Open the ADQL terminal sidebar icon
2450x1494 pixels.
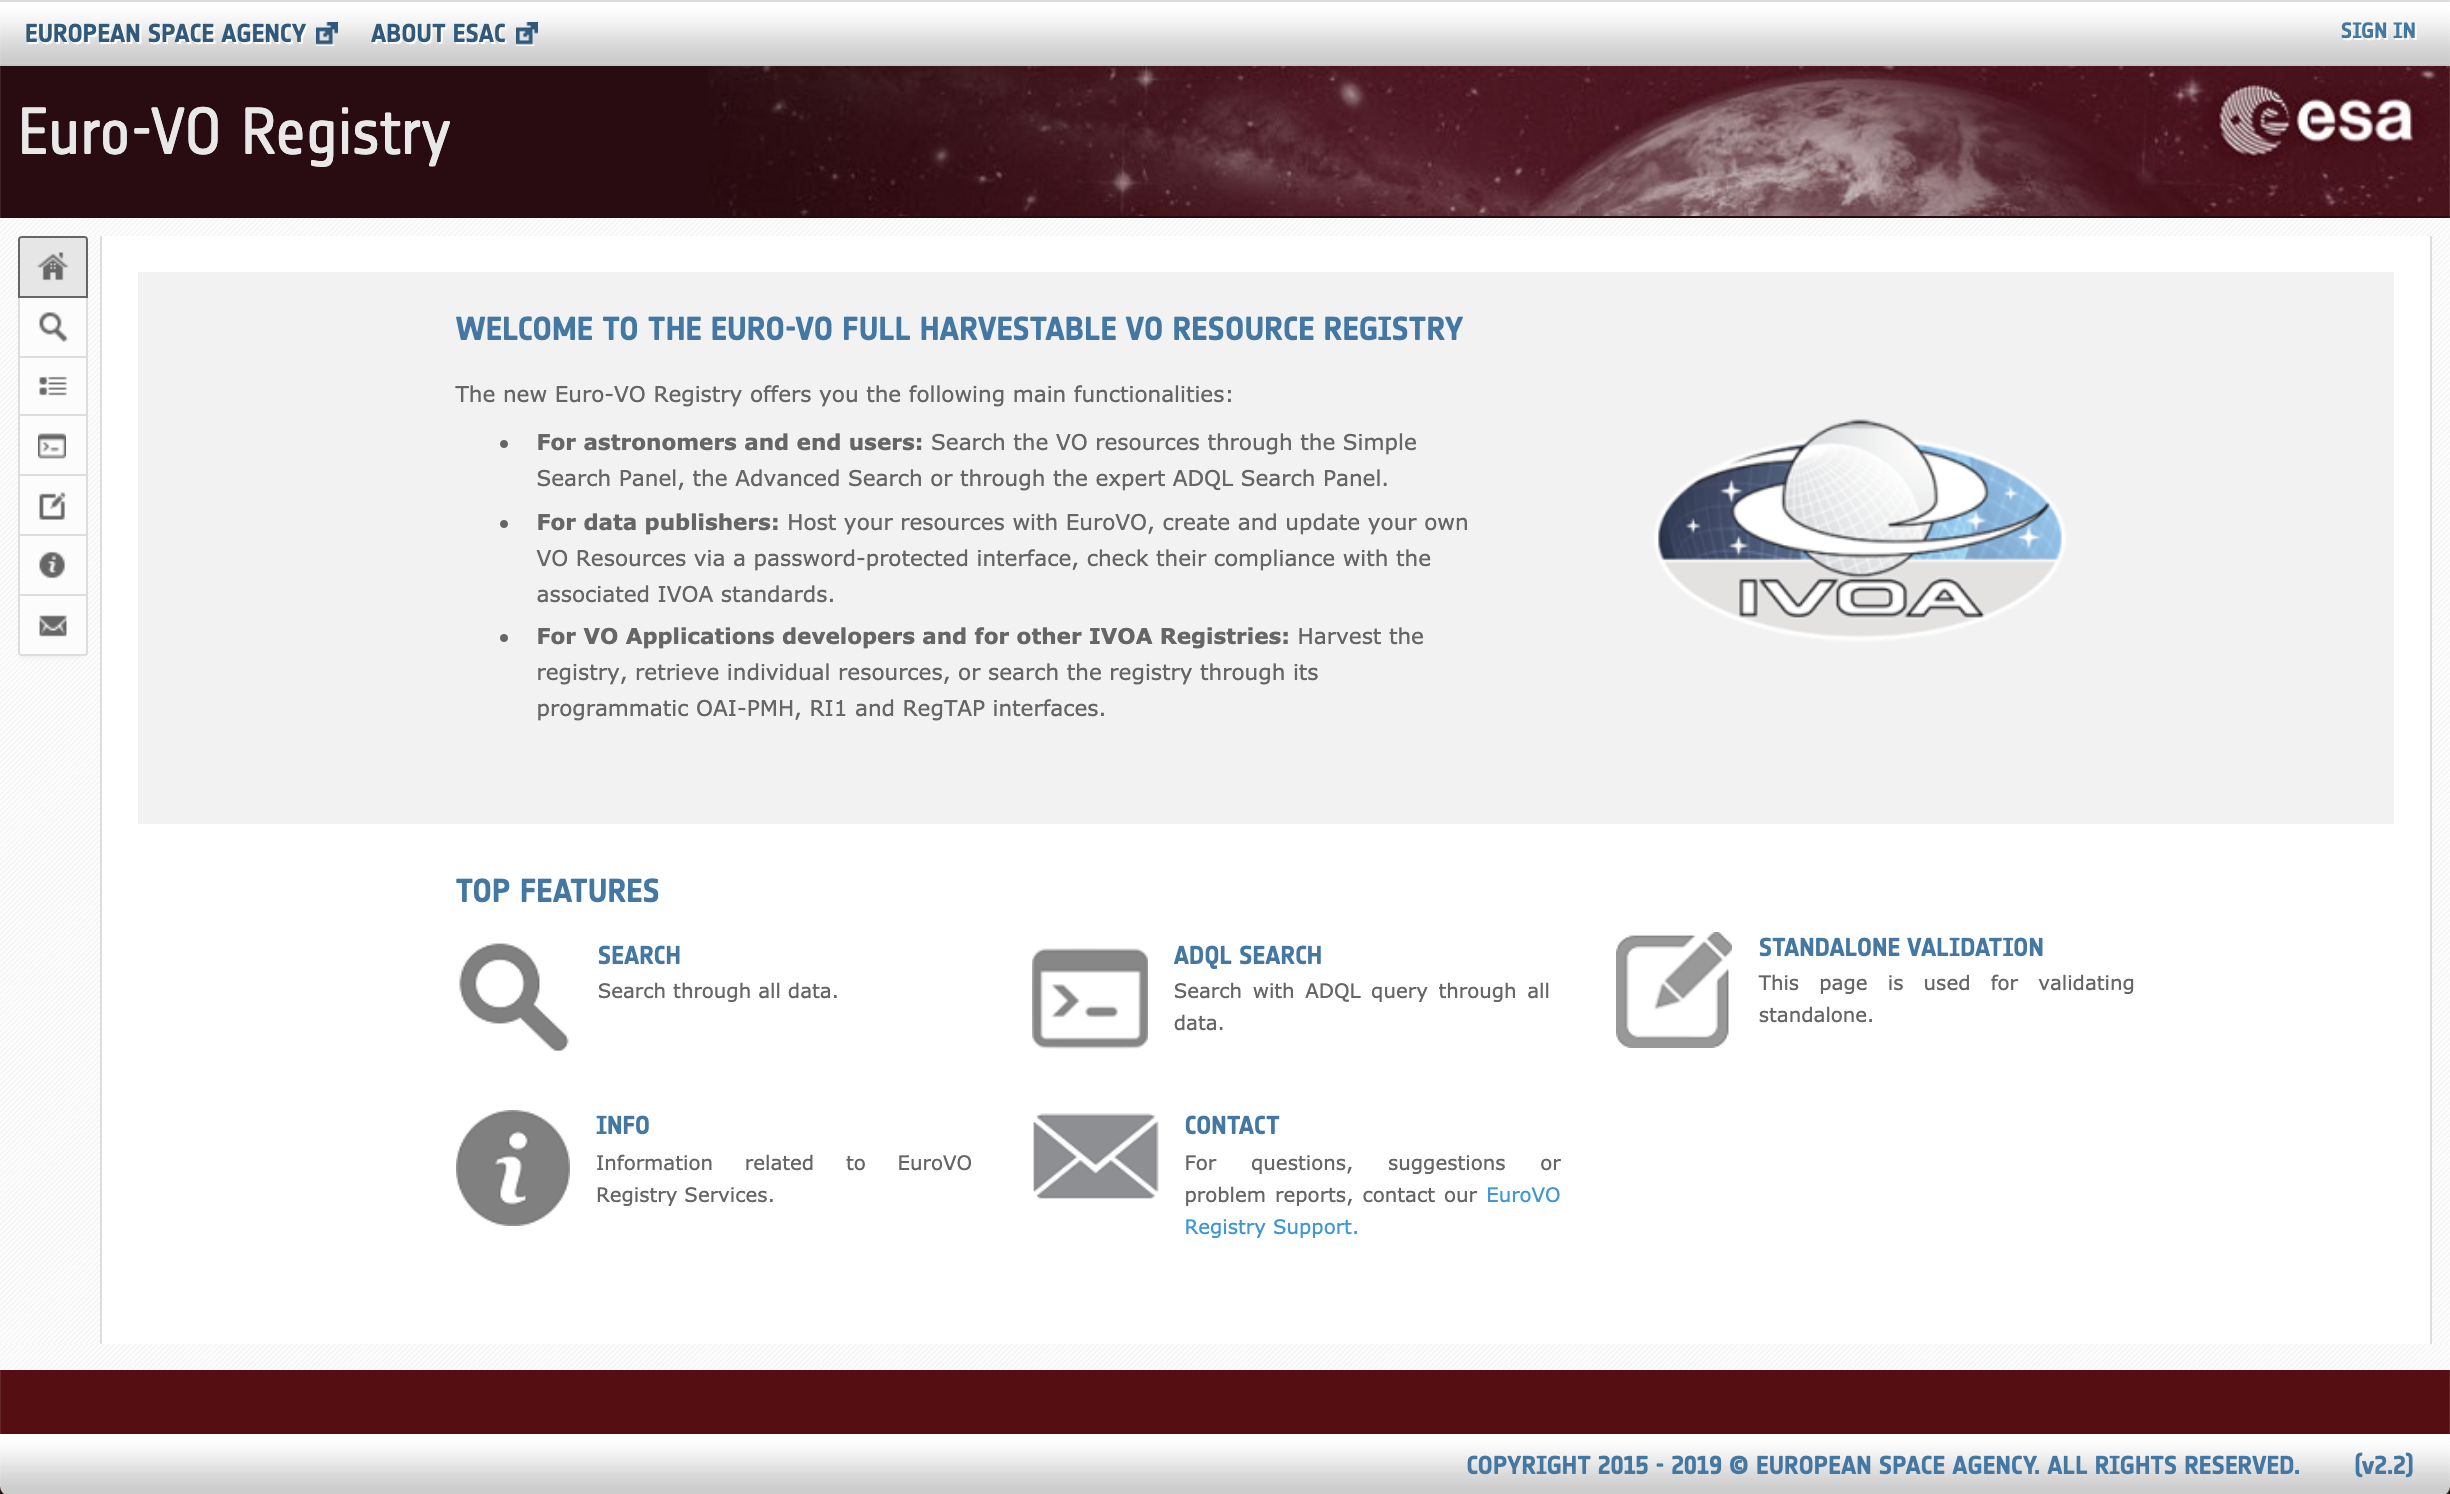53,446
